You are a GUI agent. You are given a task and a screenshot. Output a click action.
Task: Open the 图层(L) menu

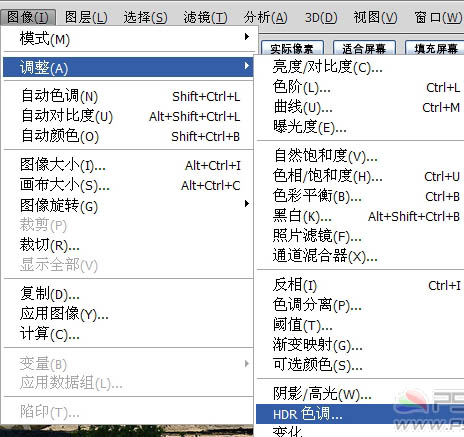86,17
